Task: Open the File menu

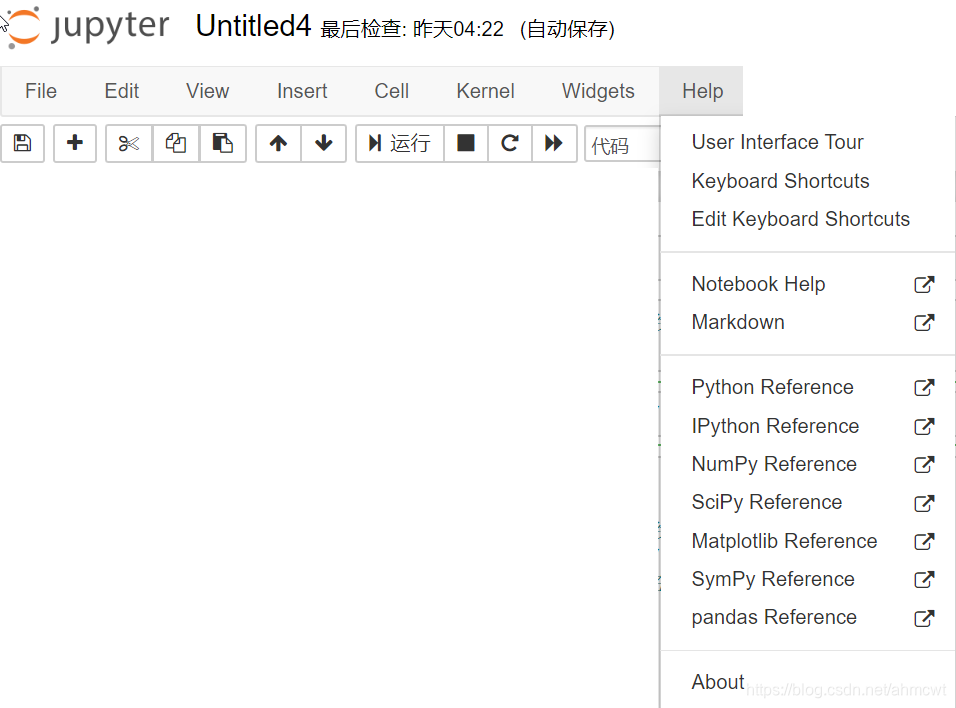Action: (x=40, y=90)
